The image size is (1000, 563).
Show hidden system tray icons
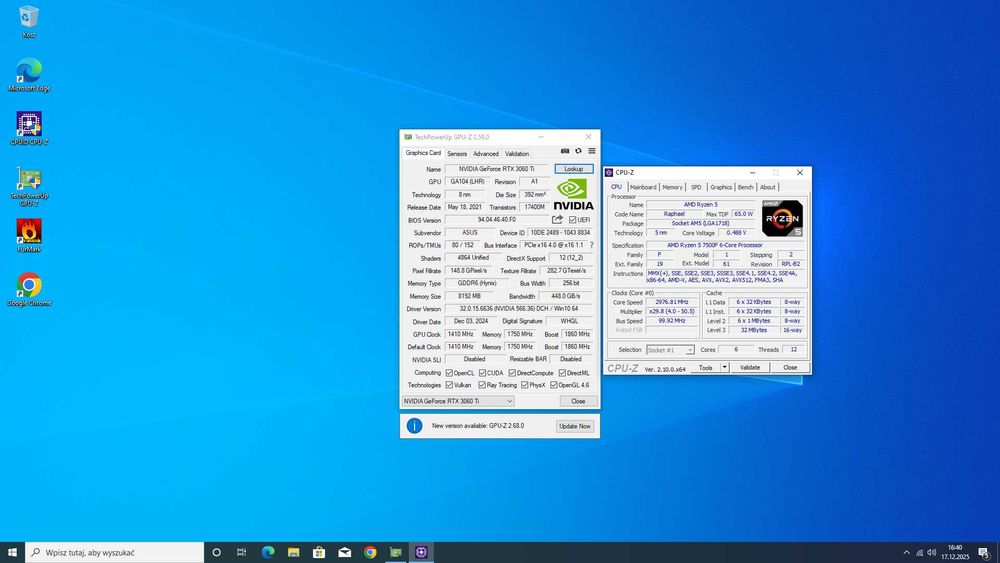click(x=906, y=552)
